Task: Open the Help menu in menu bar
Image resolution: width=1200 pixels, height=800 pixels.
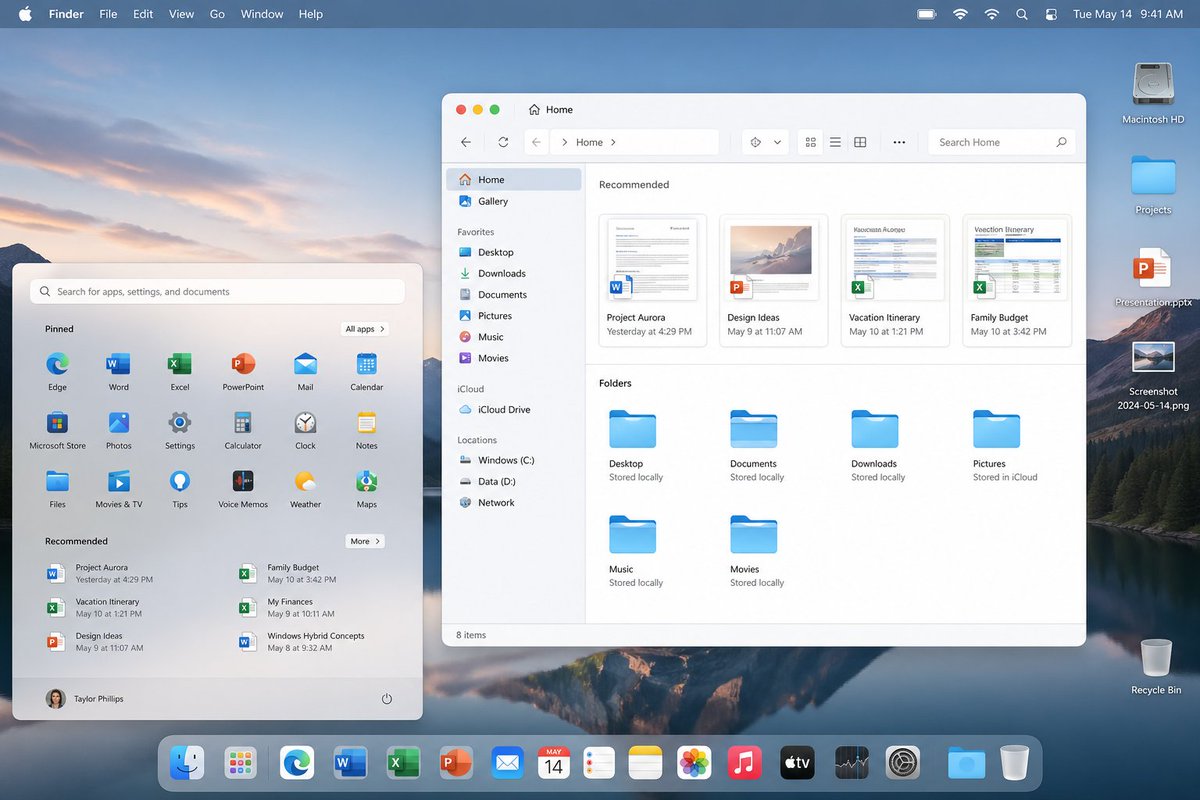Action: coord(311,14)
